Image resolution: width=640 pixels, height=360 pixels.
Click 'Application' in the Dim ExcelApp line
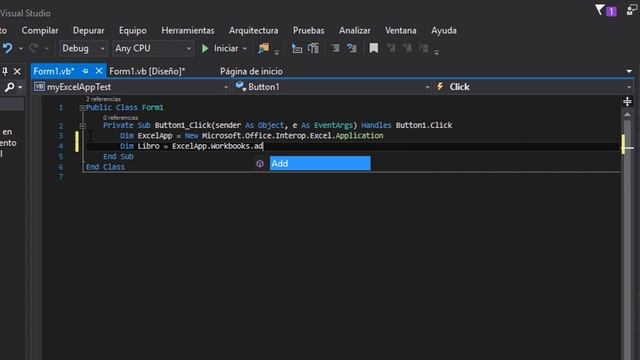click(360, 136)
